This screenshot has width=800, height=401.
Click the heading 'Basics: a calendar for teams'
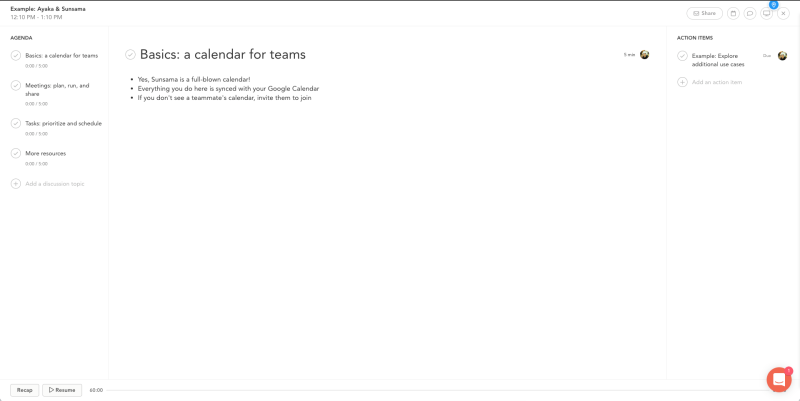click(223, 55)
